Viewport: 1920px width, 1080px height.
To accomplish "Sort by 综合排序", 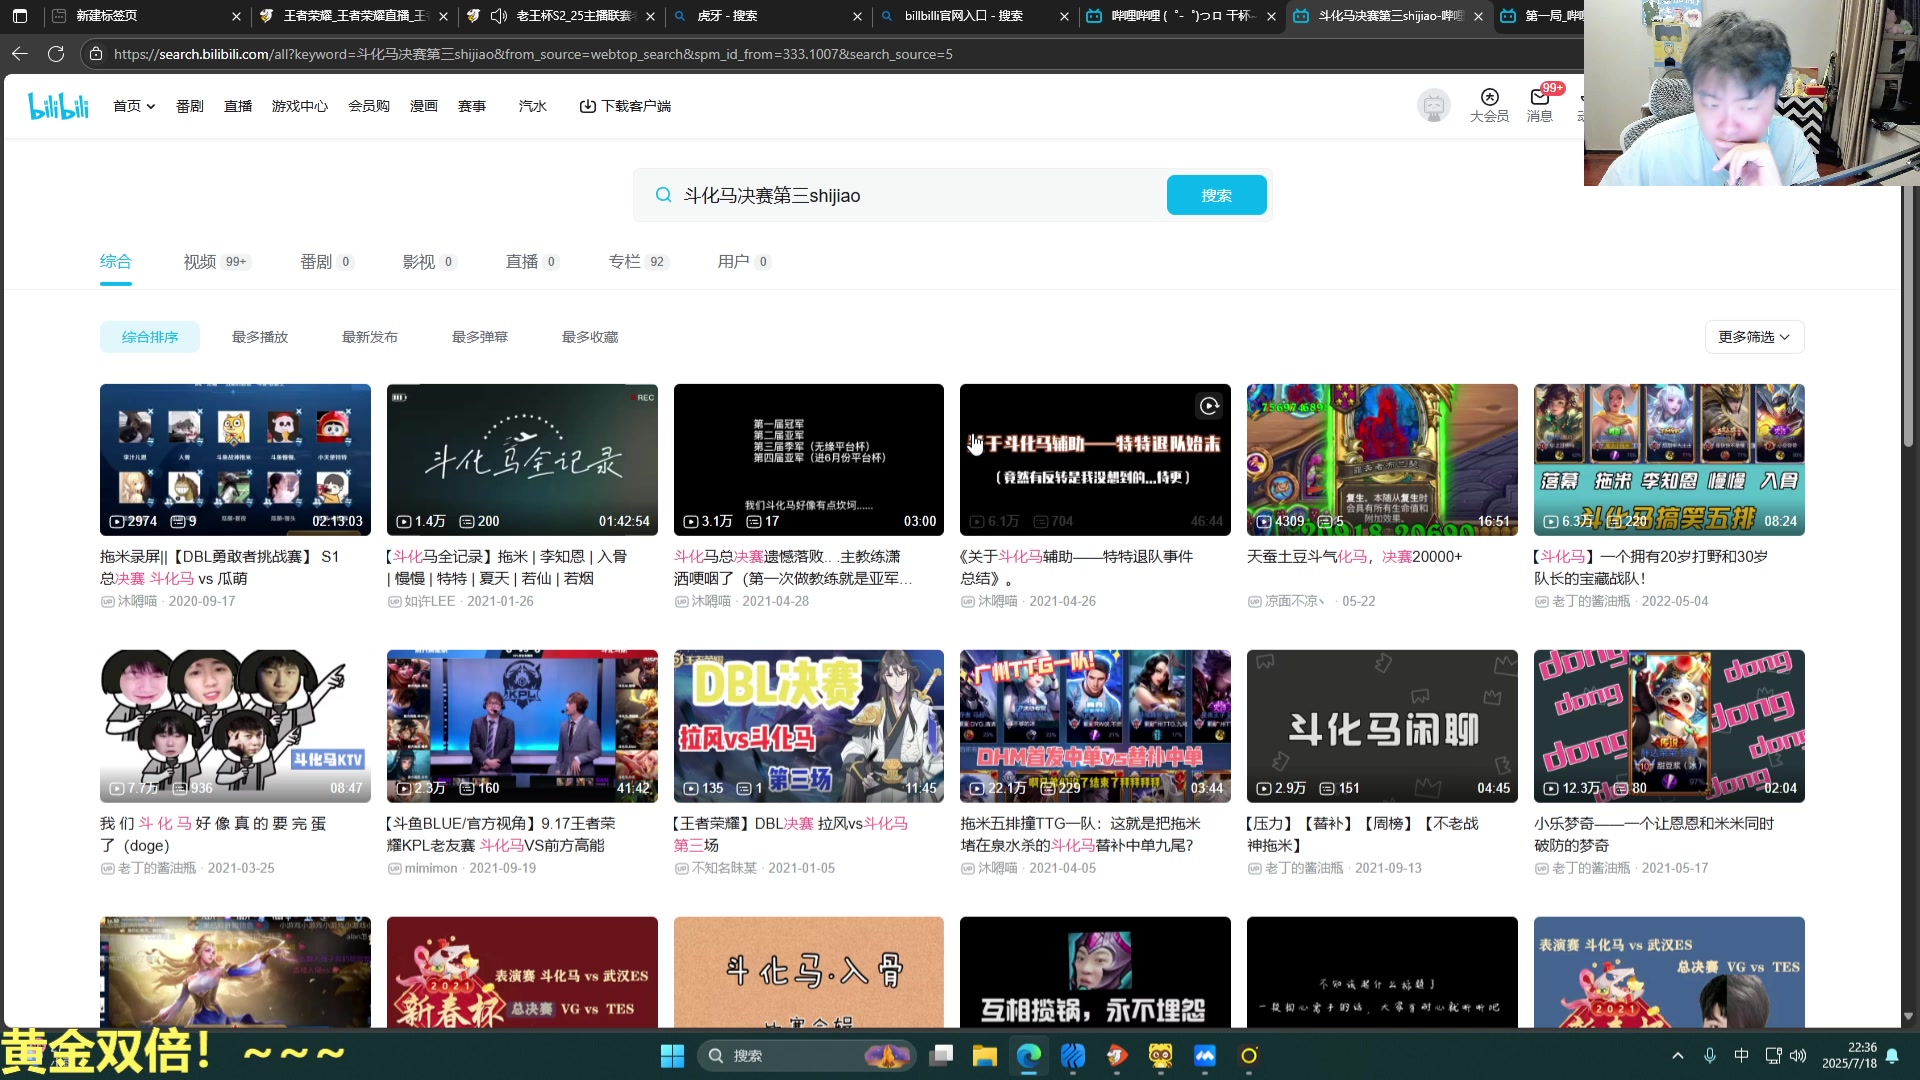I will (150, 337).
